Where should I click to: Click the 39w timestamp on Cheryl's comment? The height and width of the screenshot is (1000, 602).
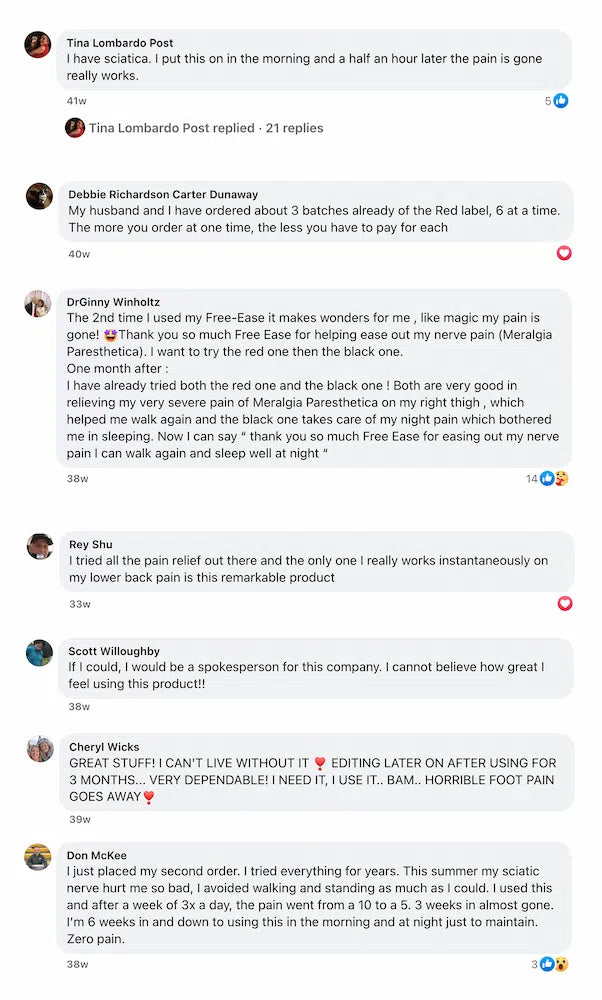[79, 819]
